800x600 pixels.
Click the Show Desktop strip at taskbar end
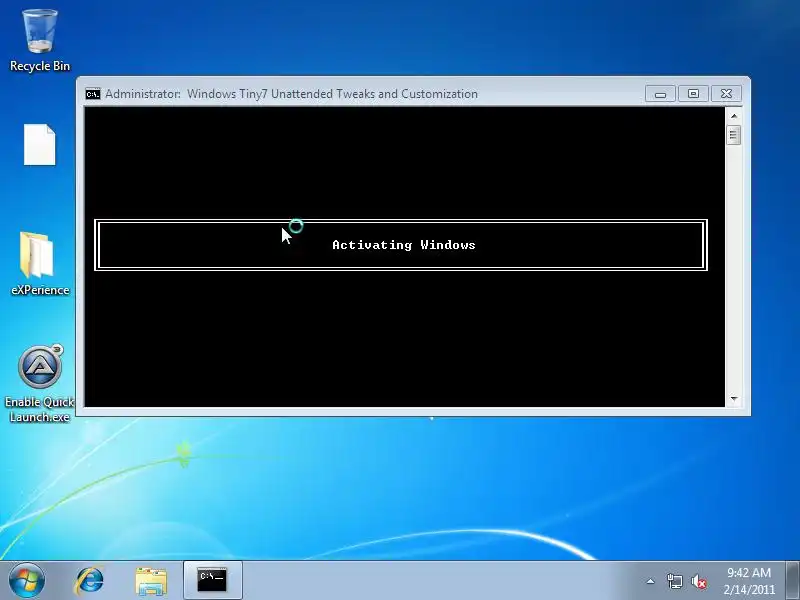pos(792,581)
